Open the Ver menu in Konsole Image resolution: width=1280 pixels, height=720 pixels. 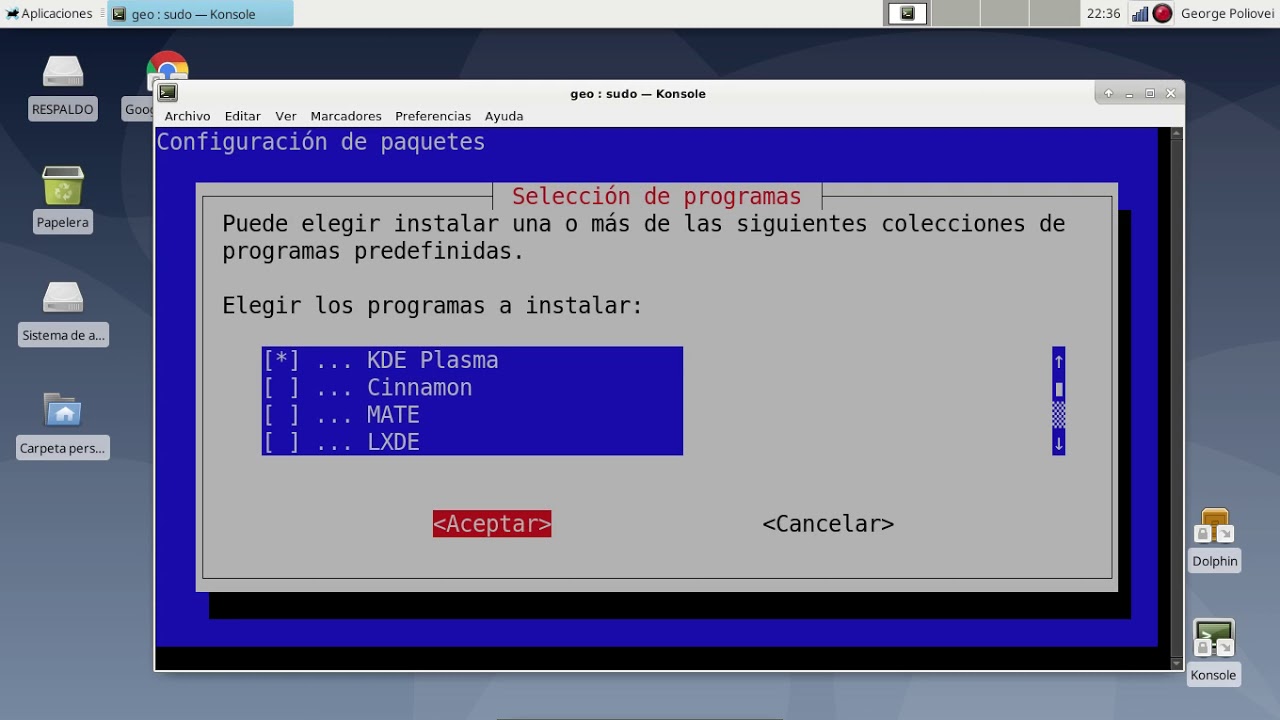(x=286, y=116)
